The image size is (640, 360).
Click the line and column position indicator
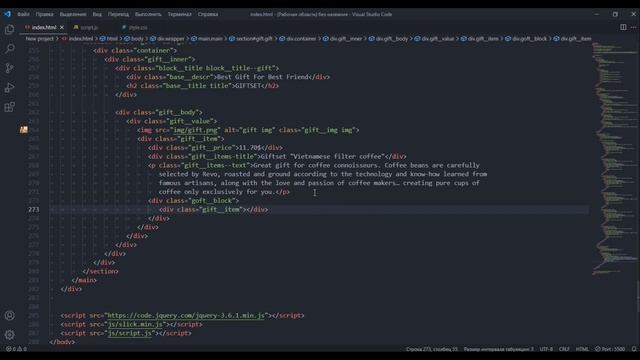tap(432, 349)
